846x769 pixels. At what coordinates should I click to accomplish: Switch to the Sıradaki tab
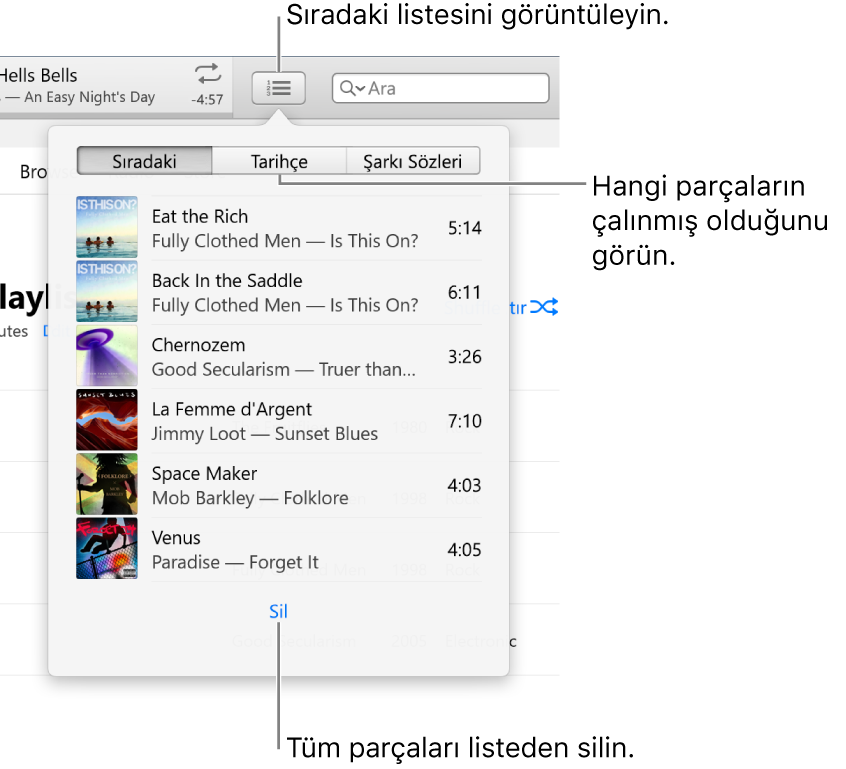pos(145,161)
